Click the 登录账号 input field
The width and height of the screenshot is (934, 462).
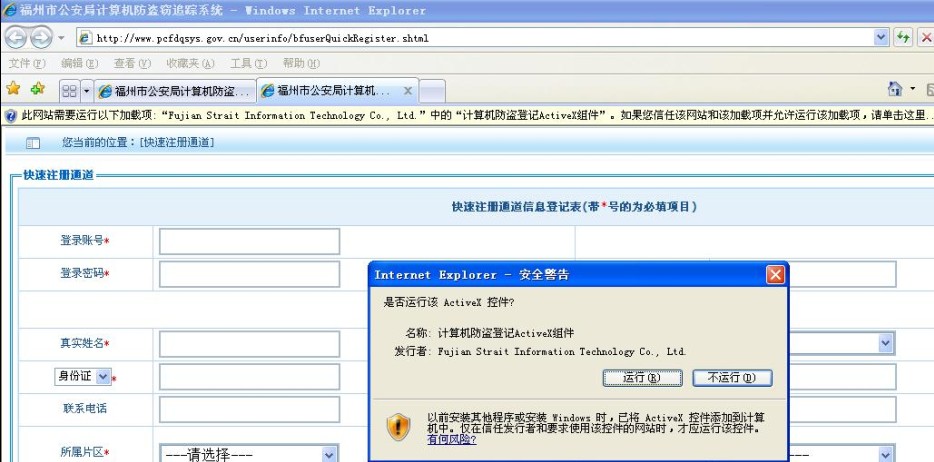point(249,241)
